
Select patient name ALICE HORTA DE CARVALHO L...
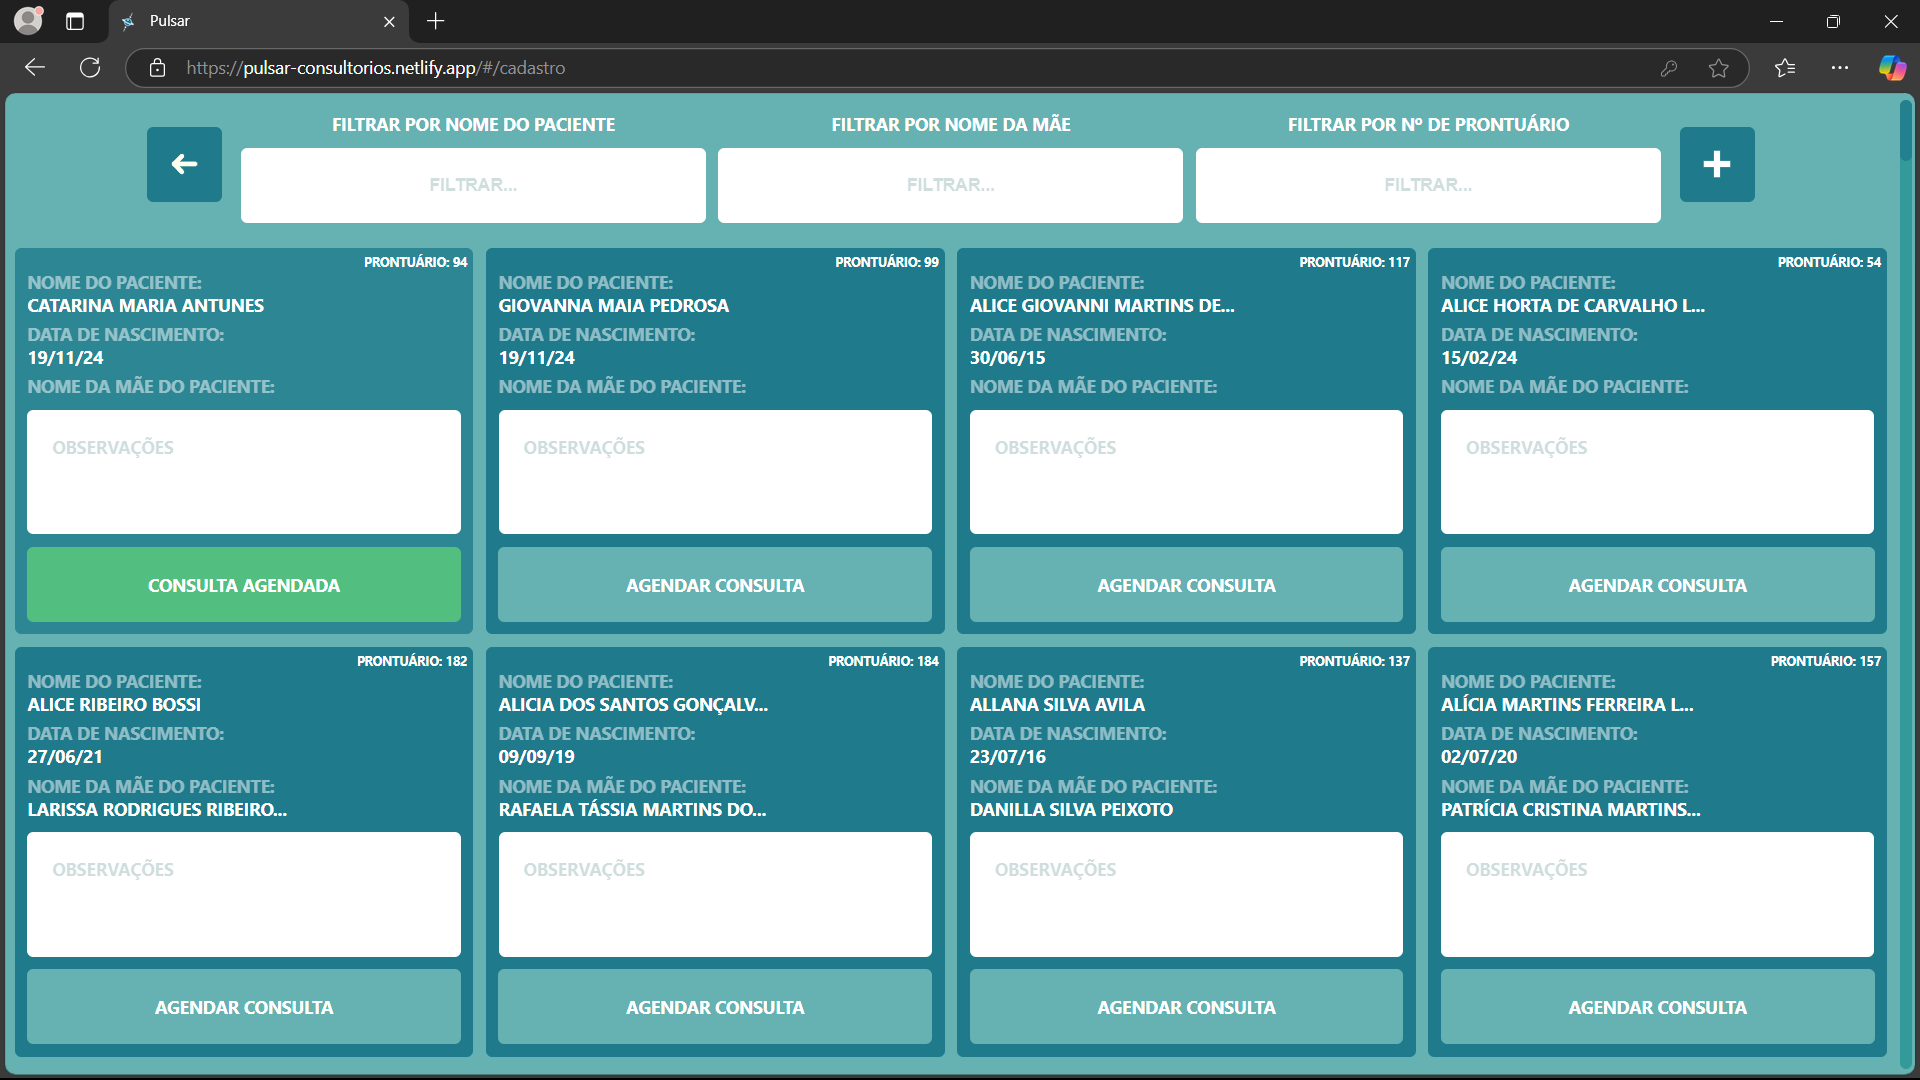click(x=1573, y=306)
